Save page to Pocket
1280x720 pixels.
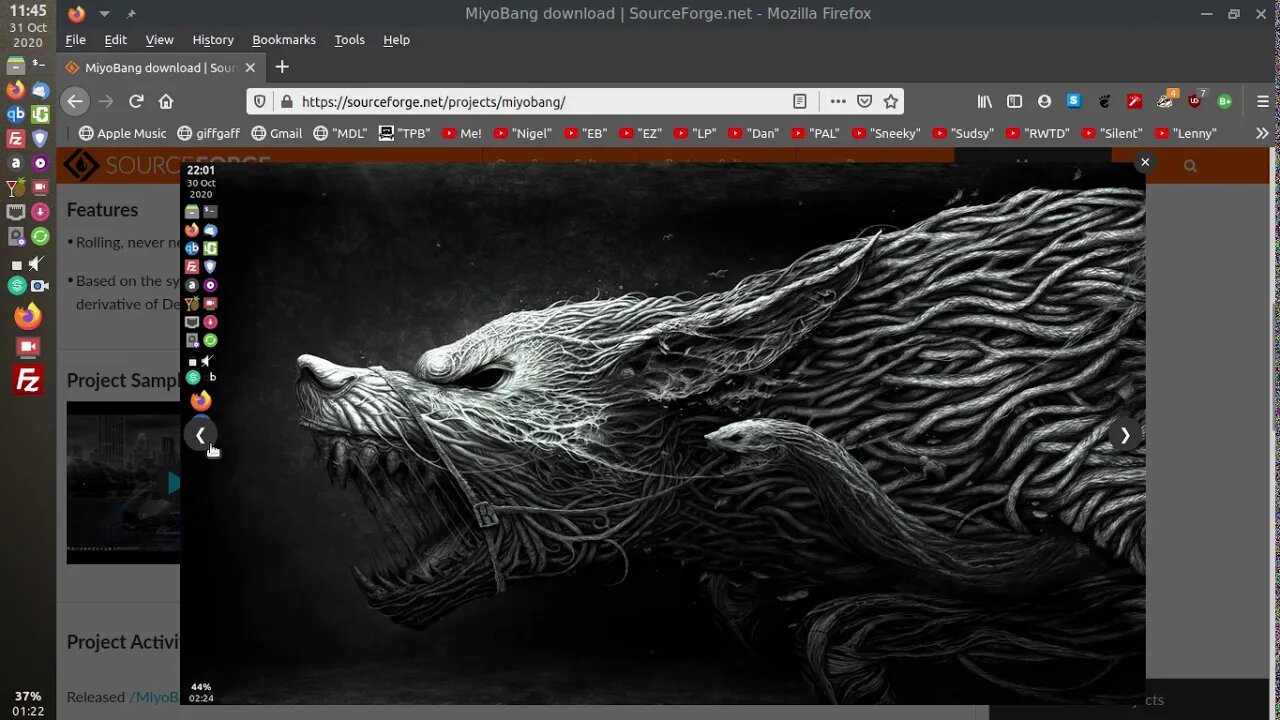(865, 101)
